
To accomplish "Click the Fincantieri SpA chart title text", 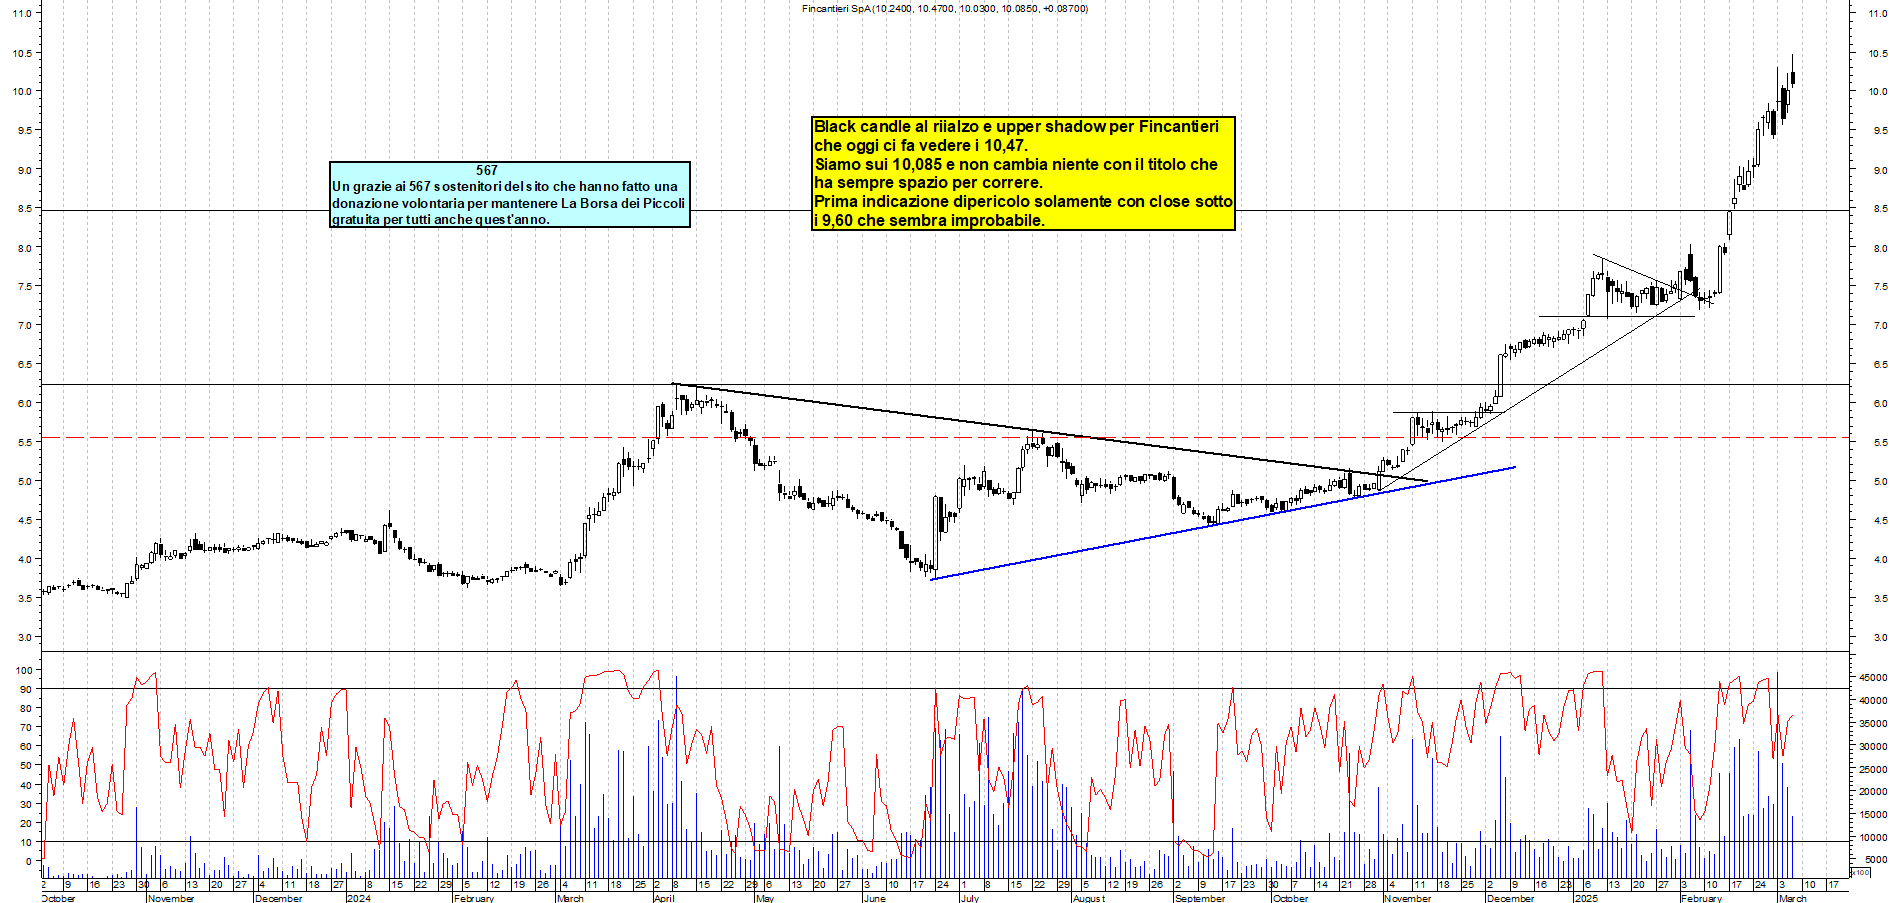I will click(945, 8).
